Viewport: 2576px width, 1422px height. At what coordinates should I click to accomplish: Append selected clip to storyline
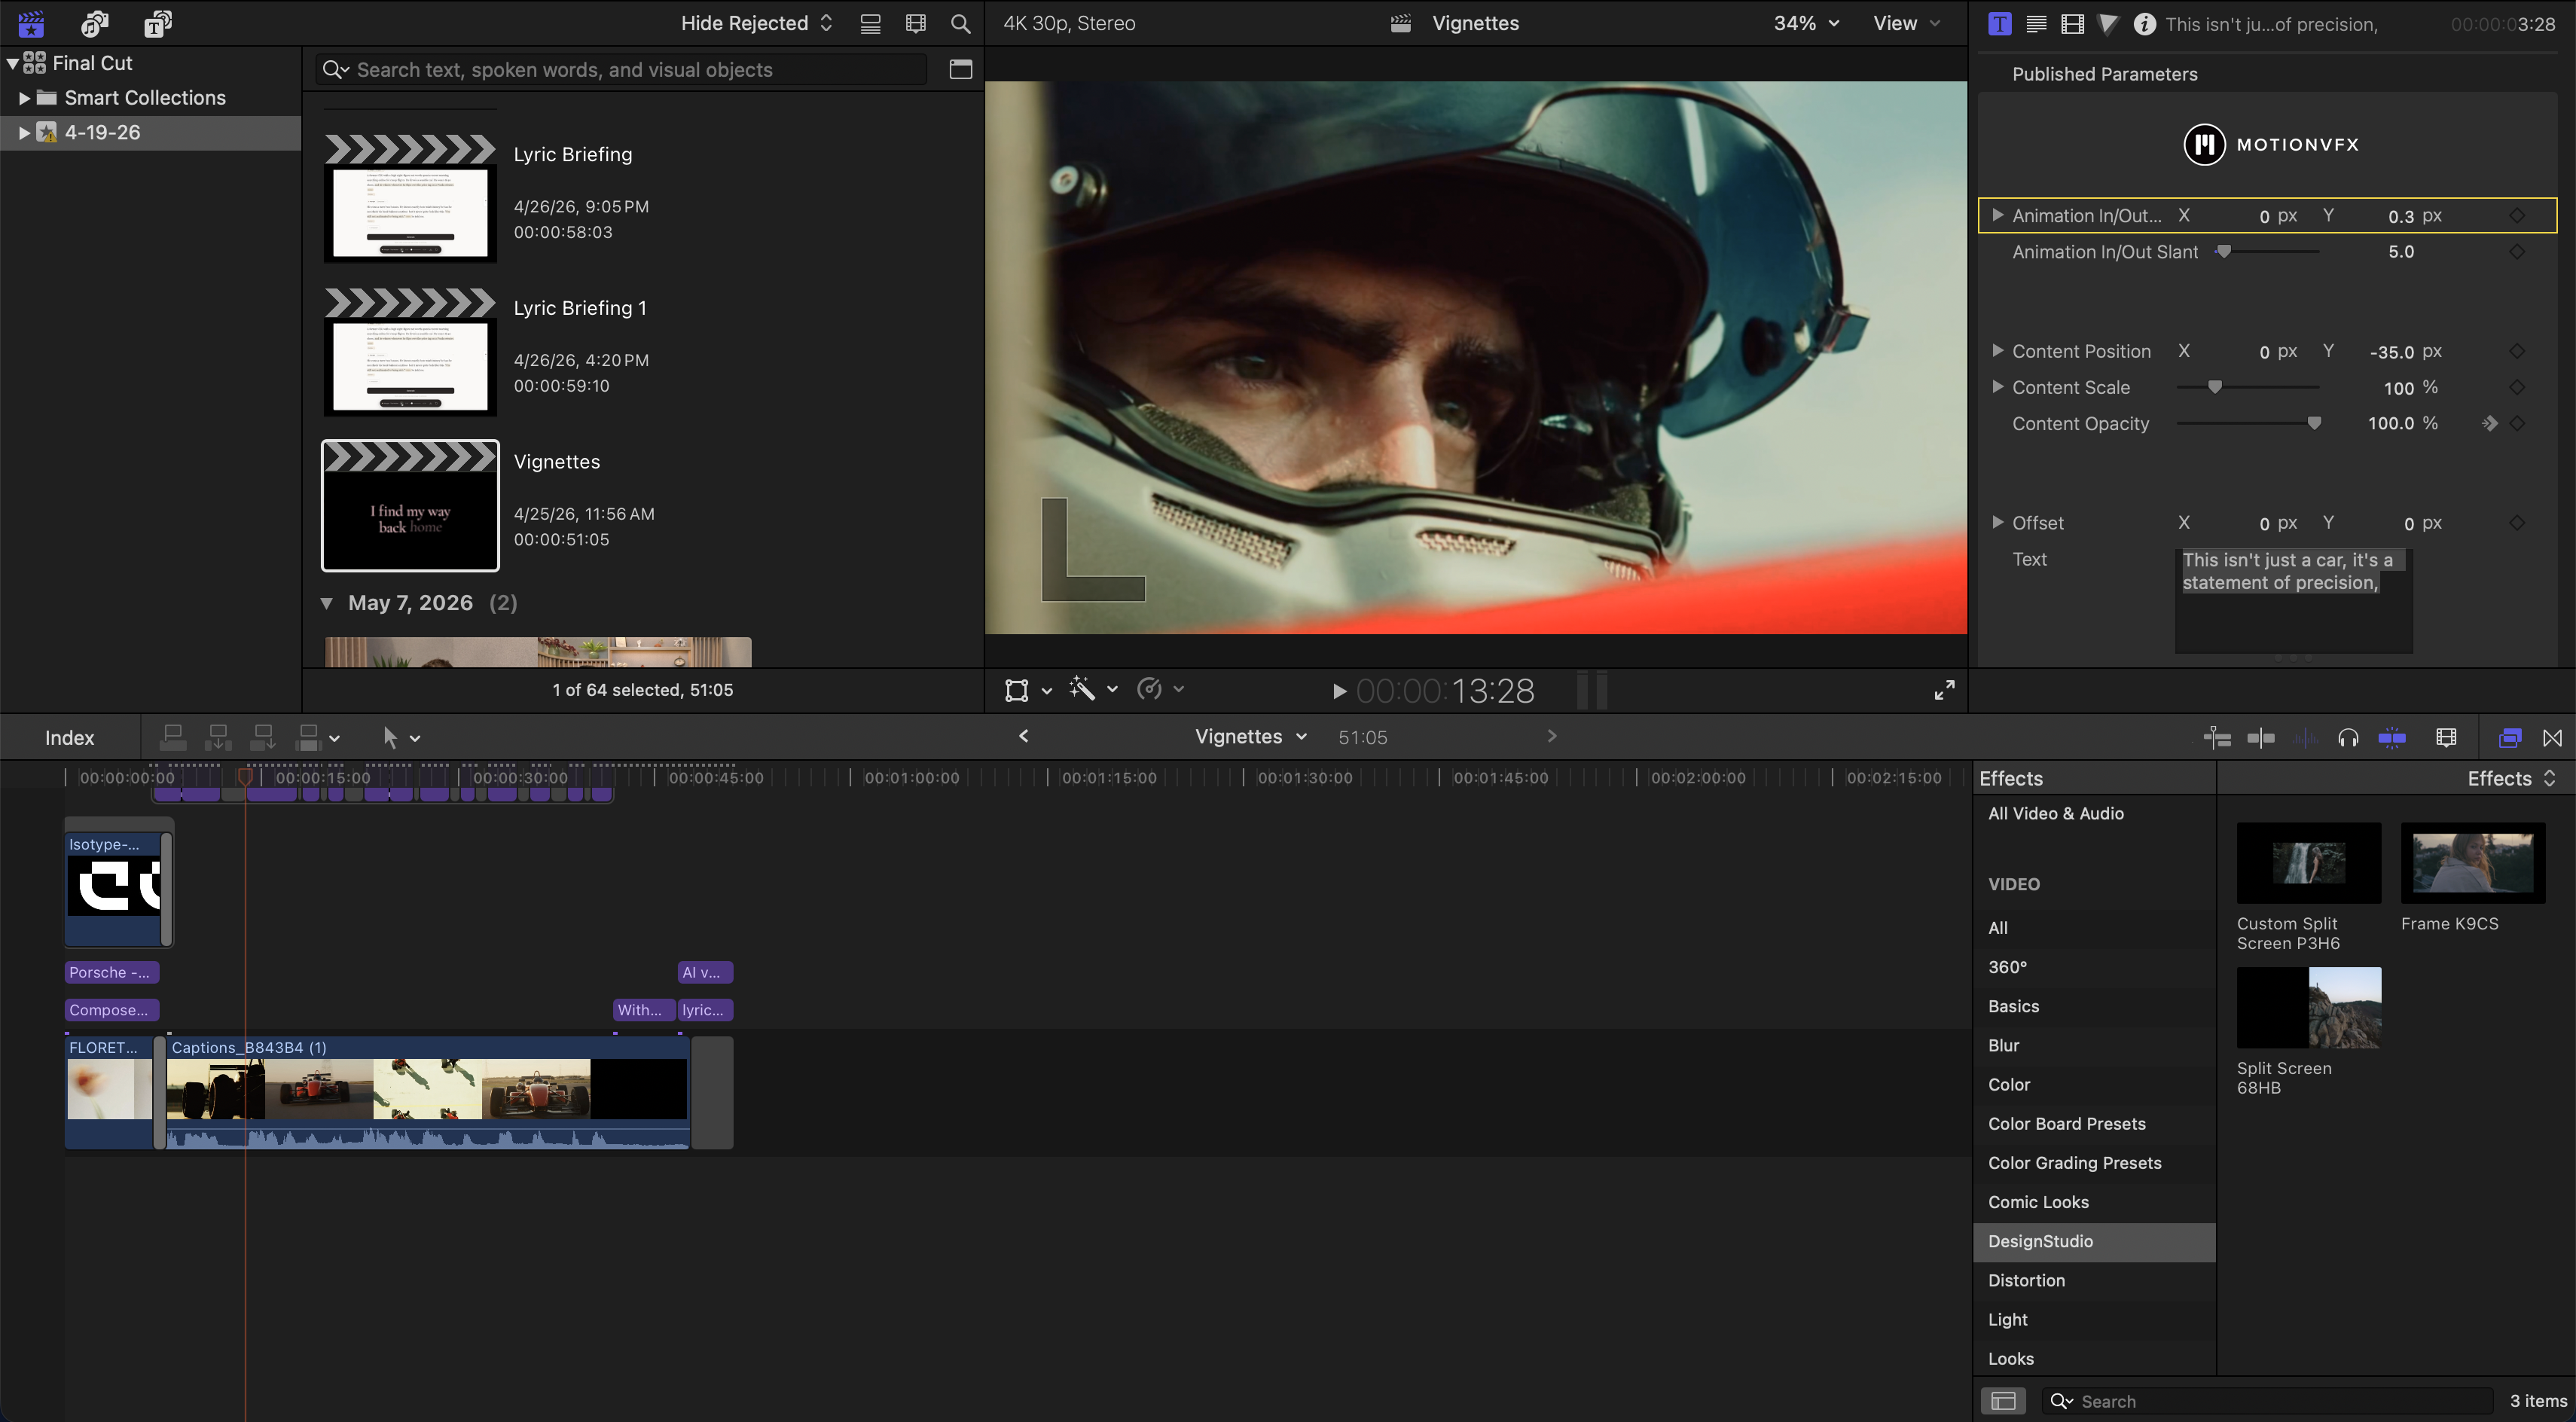pyautogui.click(x=263, y=737)
